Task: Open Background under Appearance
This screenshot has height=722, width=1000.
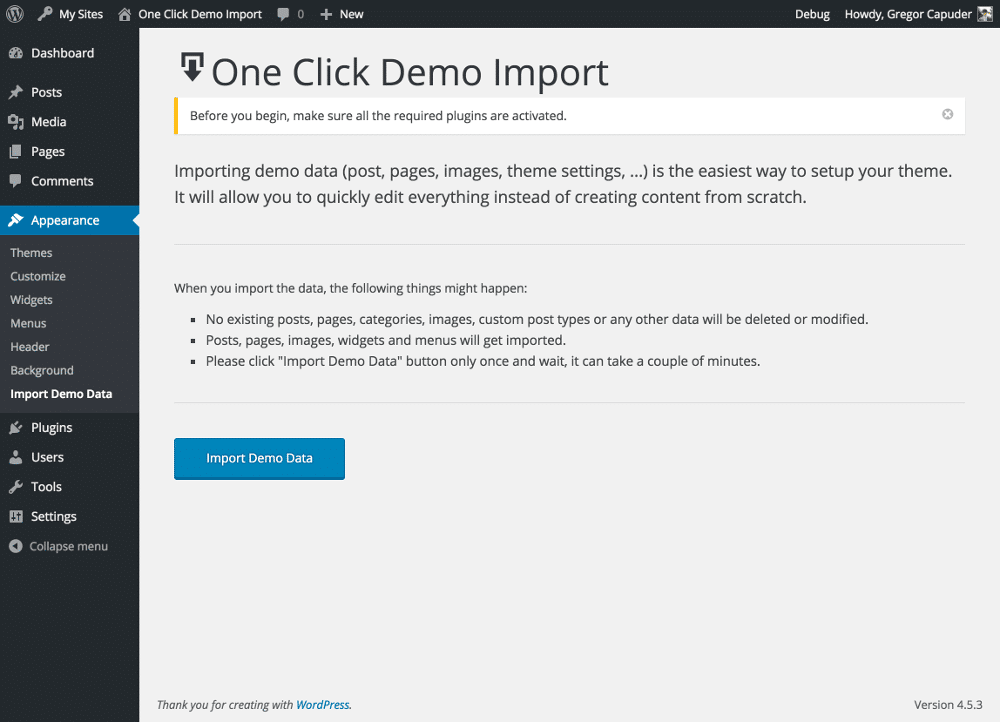Action: pyautogui.click(x=41, y=371)
